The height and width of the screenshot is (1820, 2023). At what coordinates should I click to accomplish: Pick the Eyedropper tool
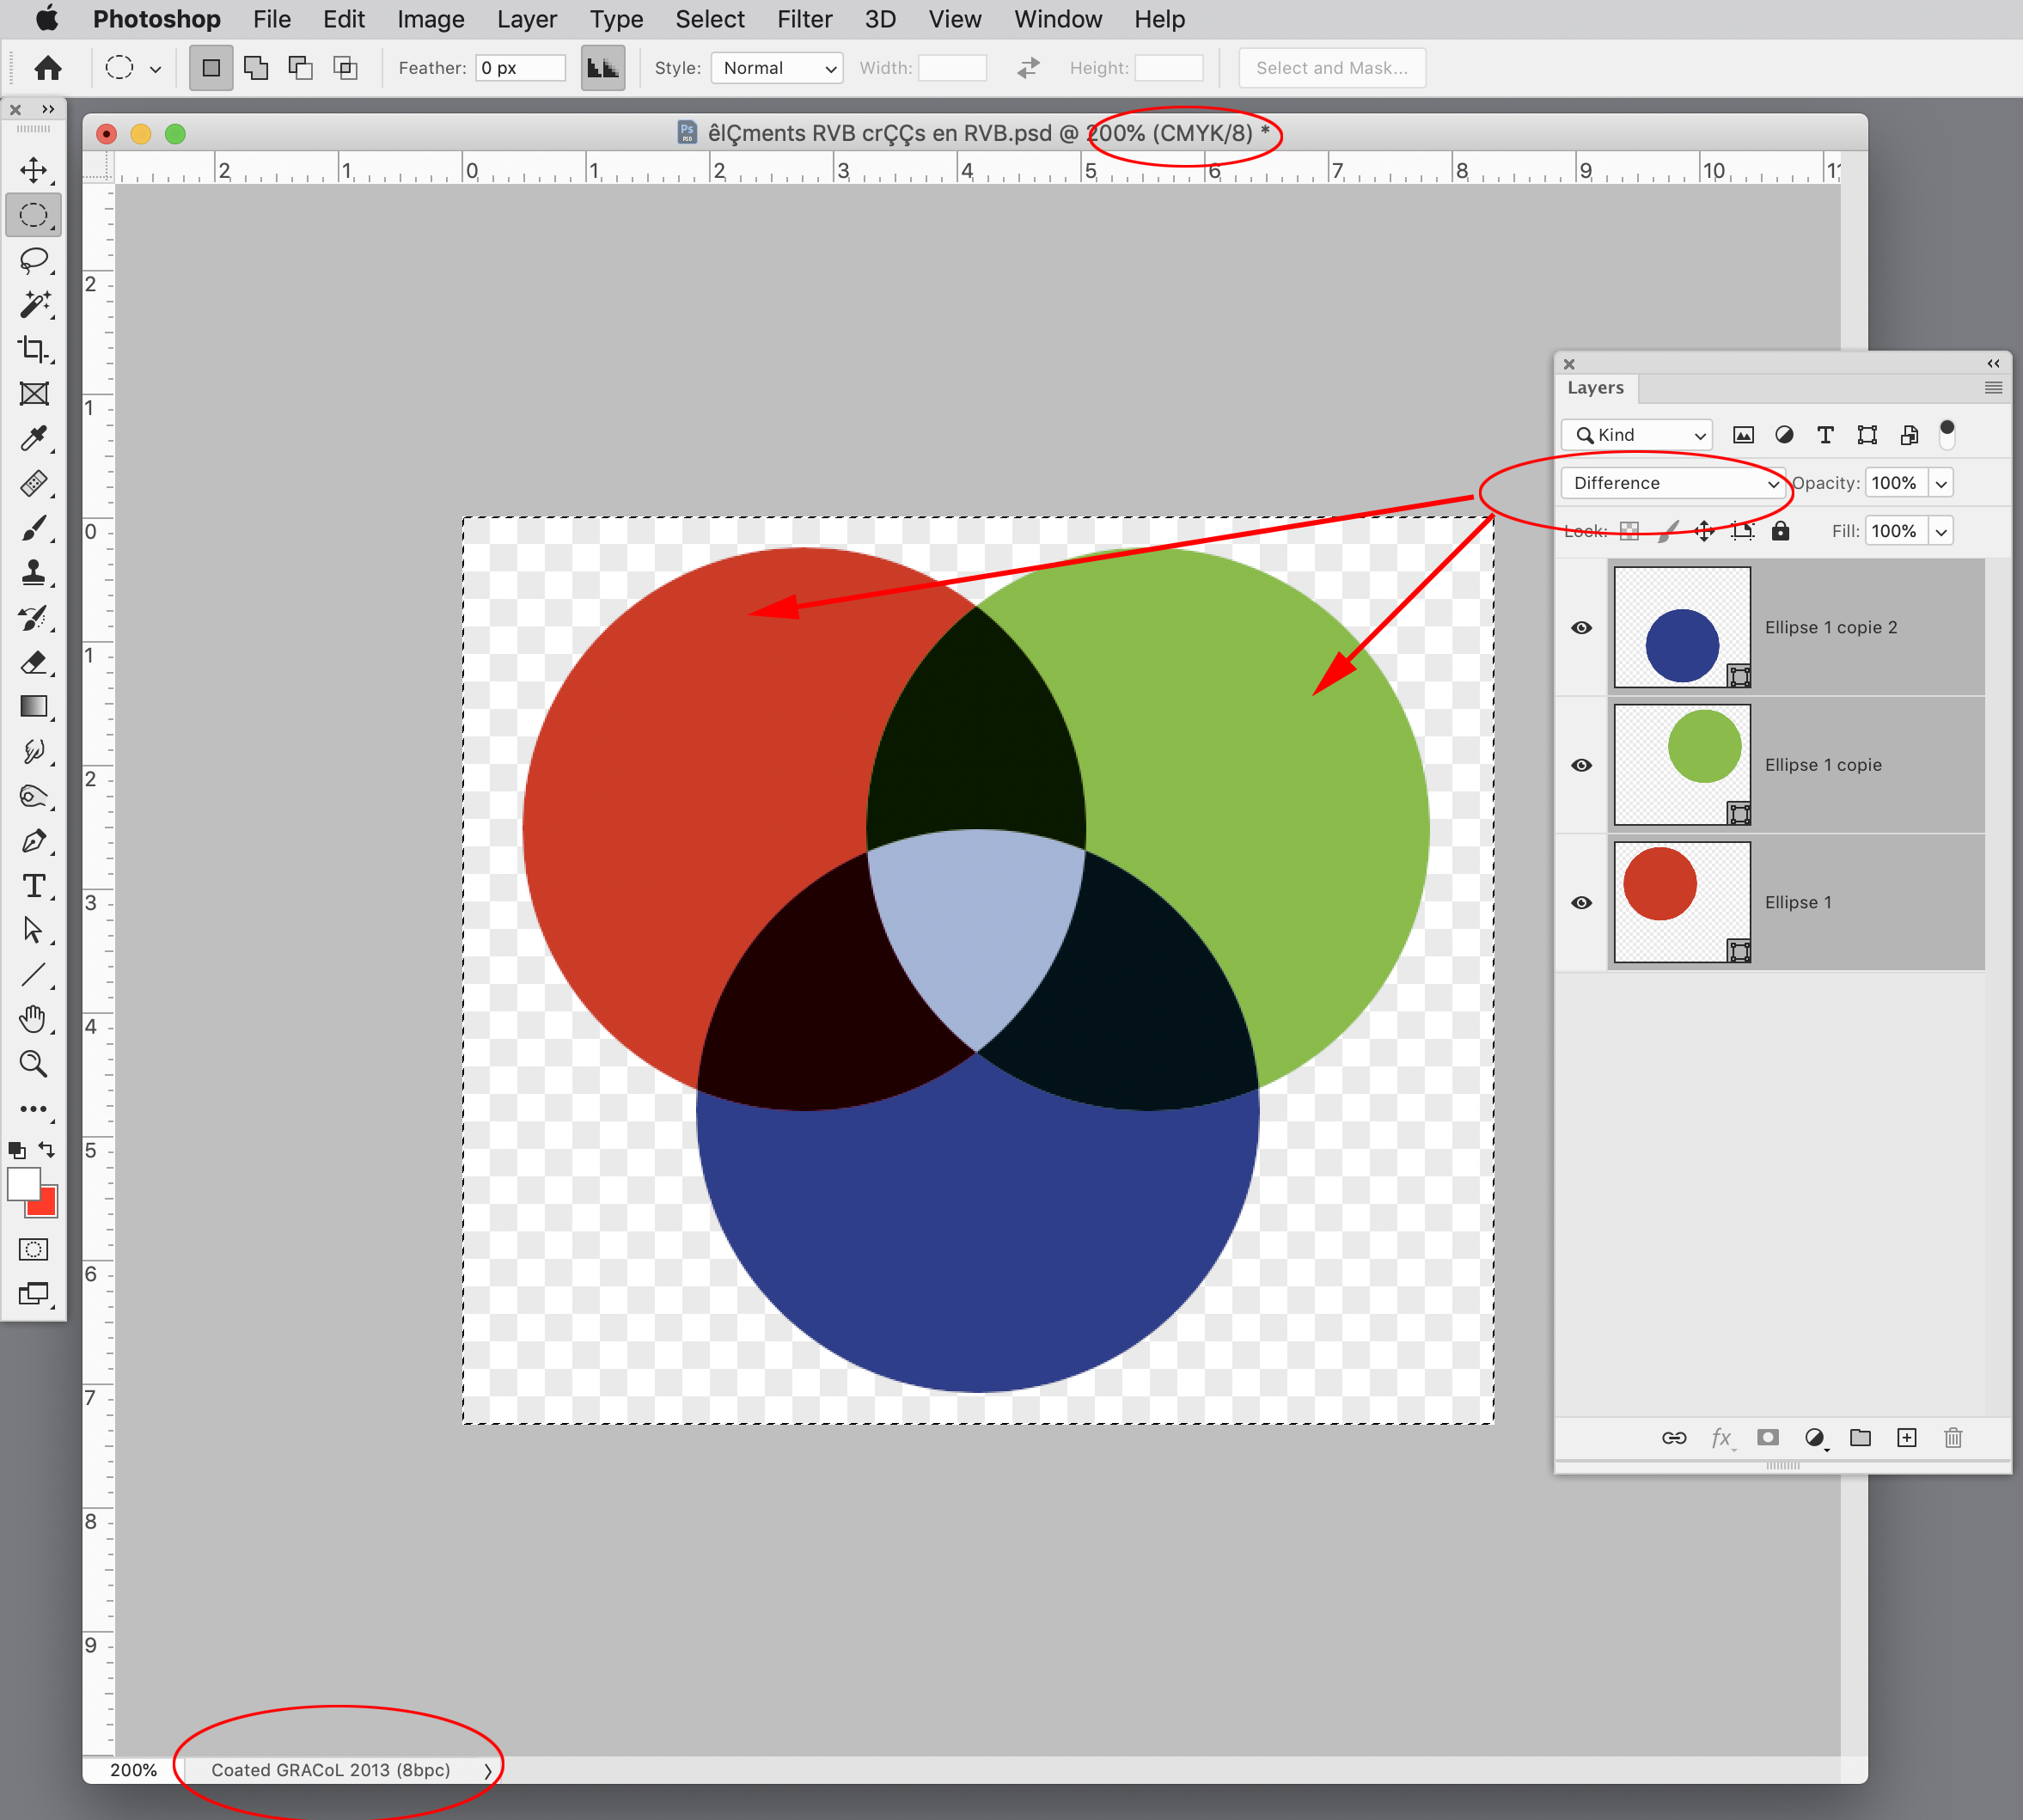click(x=35, y=438)
